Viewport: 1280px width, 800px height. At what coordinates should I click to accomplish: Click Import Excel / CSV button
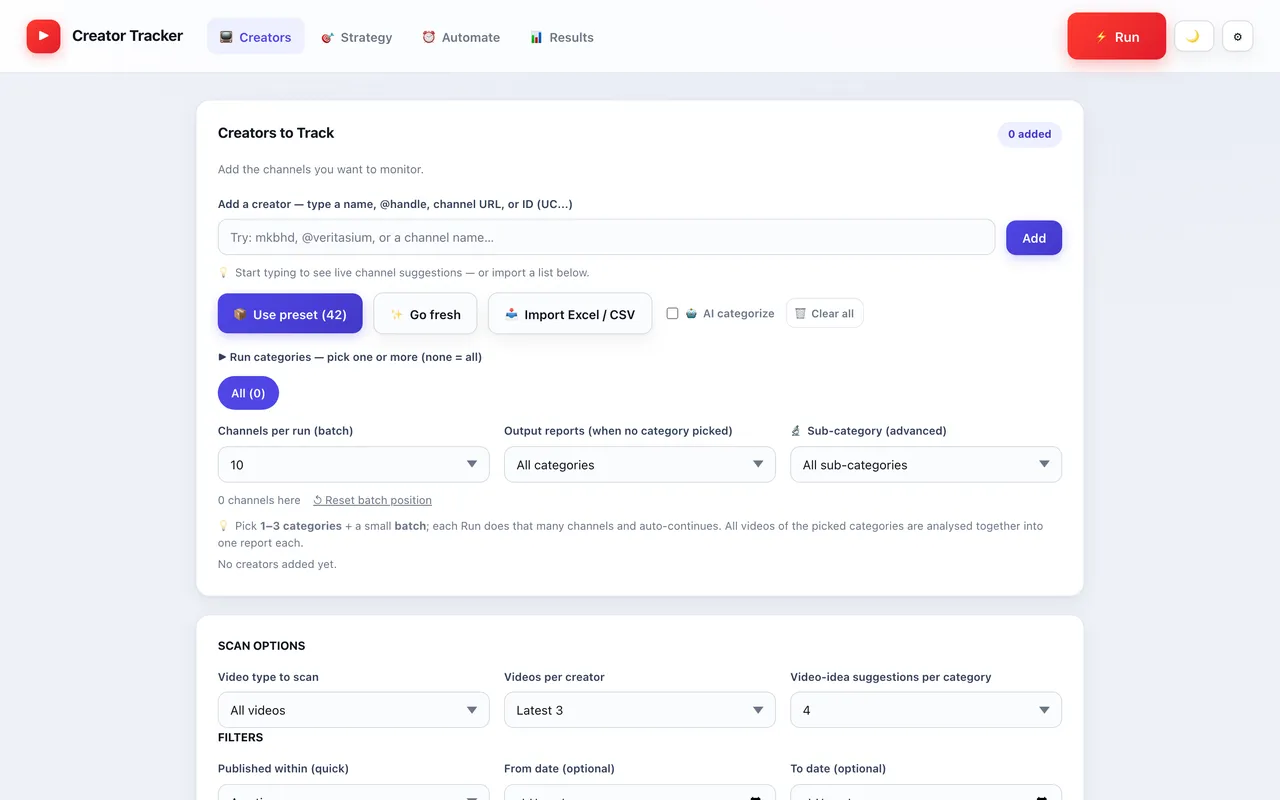pos(570,314)
